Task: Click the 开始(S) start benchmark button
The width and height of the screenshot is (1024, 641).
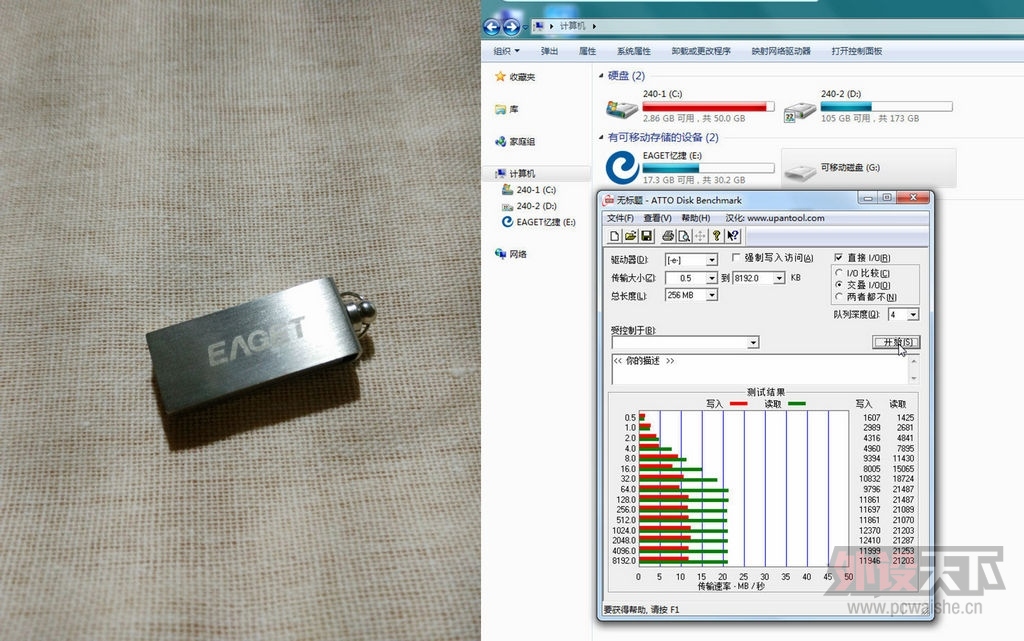Action: coord(897,342)
